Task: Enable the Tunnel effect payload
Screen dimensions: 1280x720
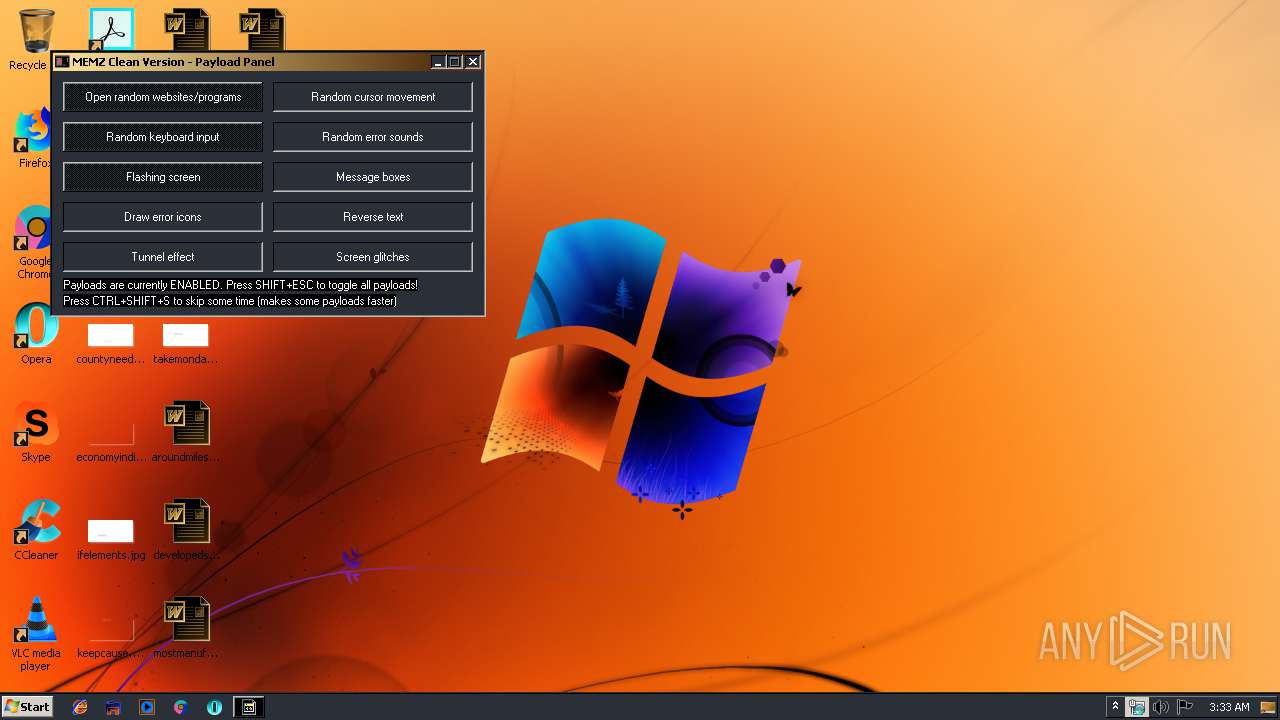Action: [163, 257]
